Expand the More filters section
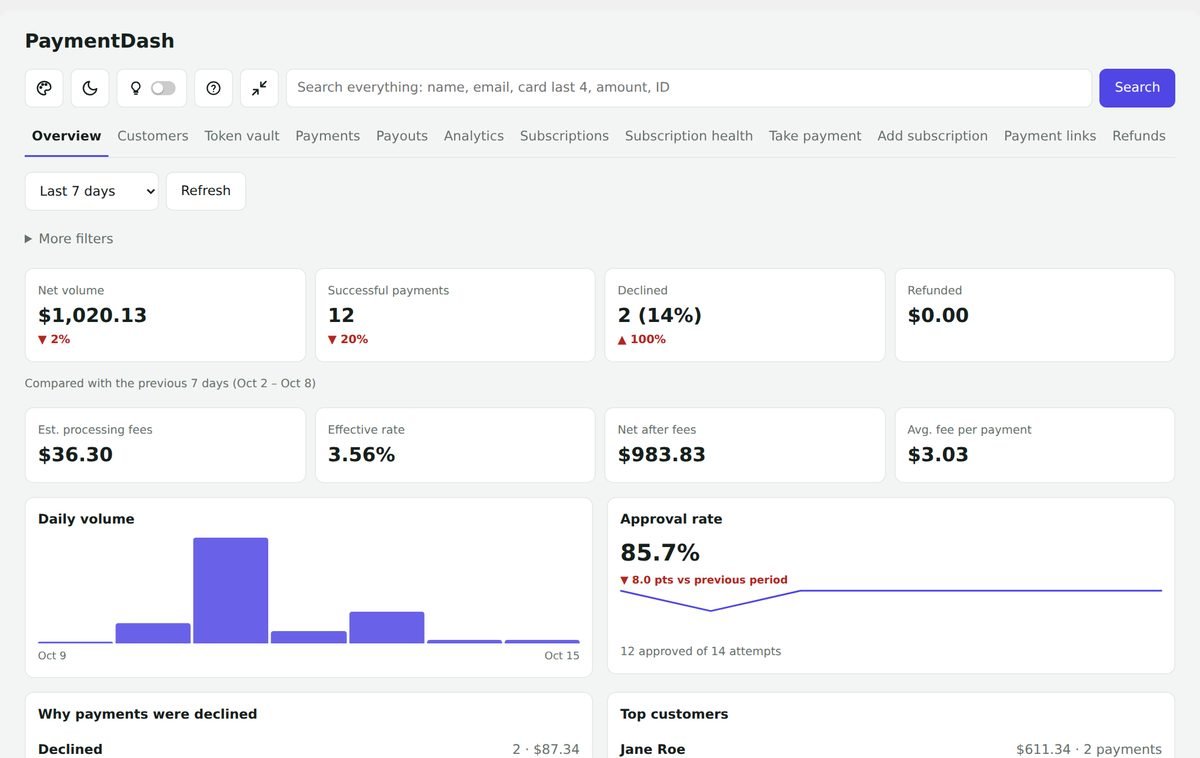The height and width of the screenshot is (758, 1200). coord(69,239)
